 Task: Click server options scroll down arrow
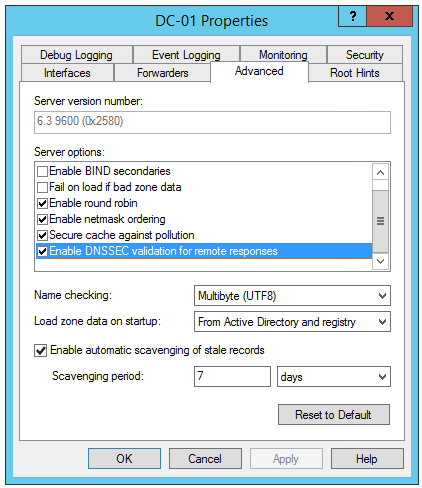(x=380, y=261)
